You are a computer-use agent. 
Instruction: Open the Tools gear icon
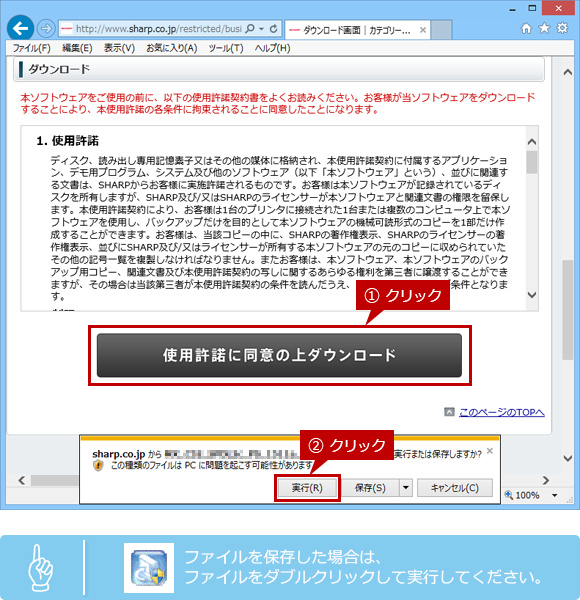[x=562, y=28]
